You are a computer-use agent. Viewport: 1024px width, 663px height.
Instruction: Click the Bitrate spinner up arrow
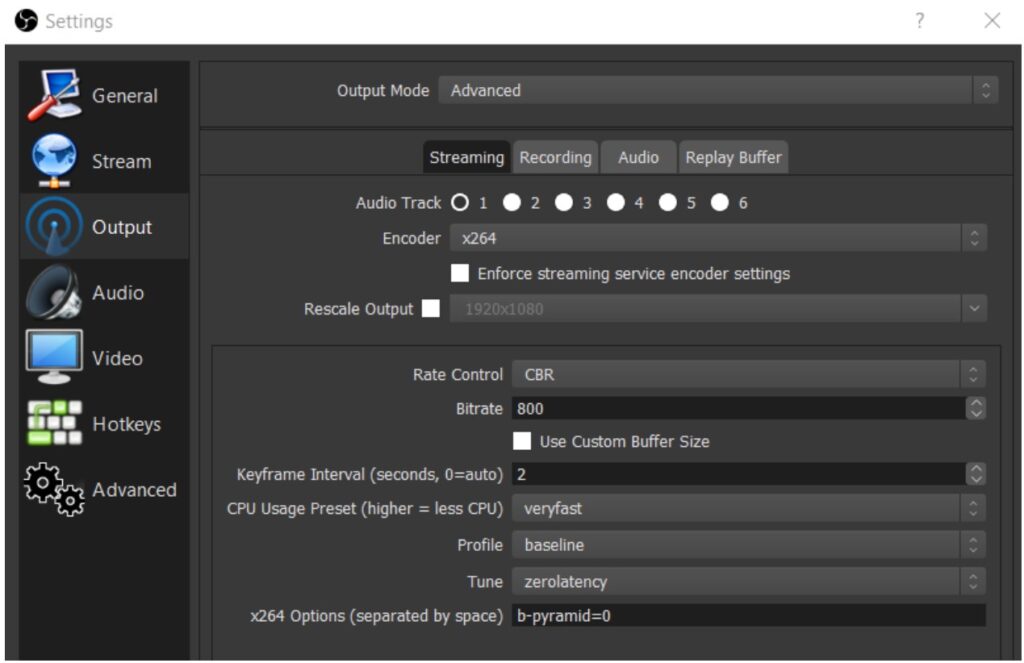coord(974,404)
